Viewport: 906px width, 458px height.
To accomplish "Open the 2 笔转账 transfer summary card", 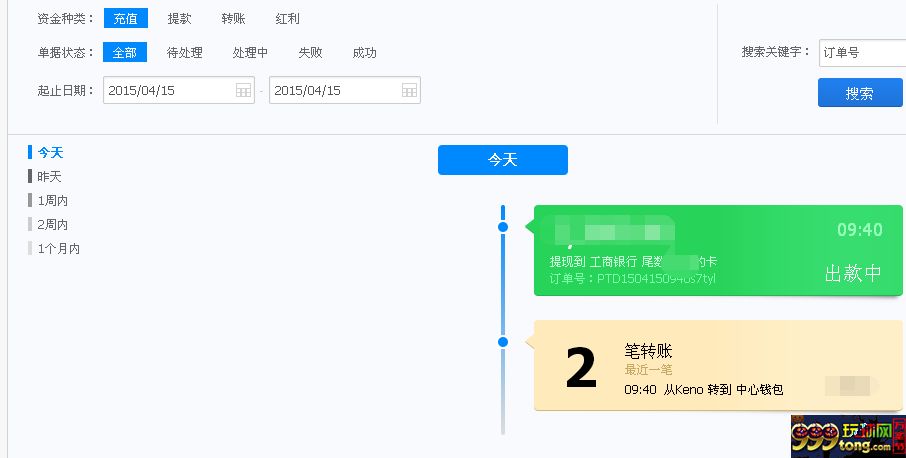I will [718, 365].
